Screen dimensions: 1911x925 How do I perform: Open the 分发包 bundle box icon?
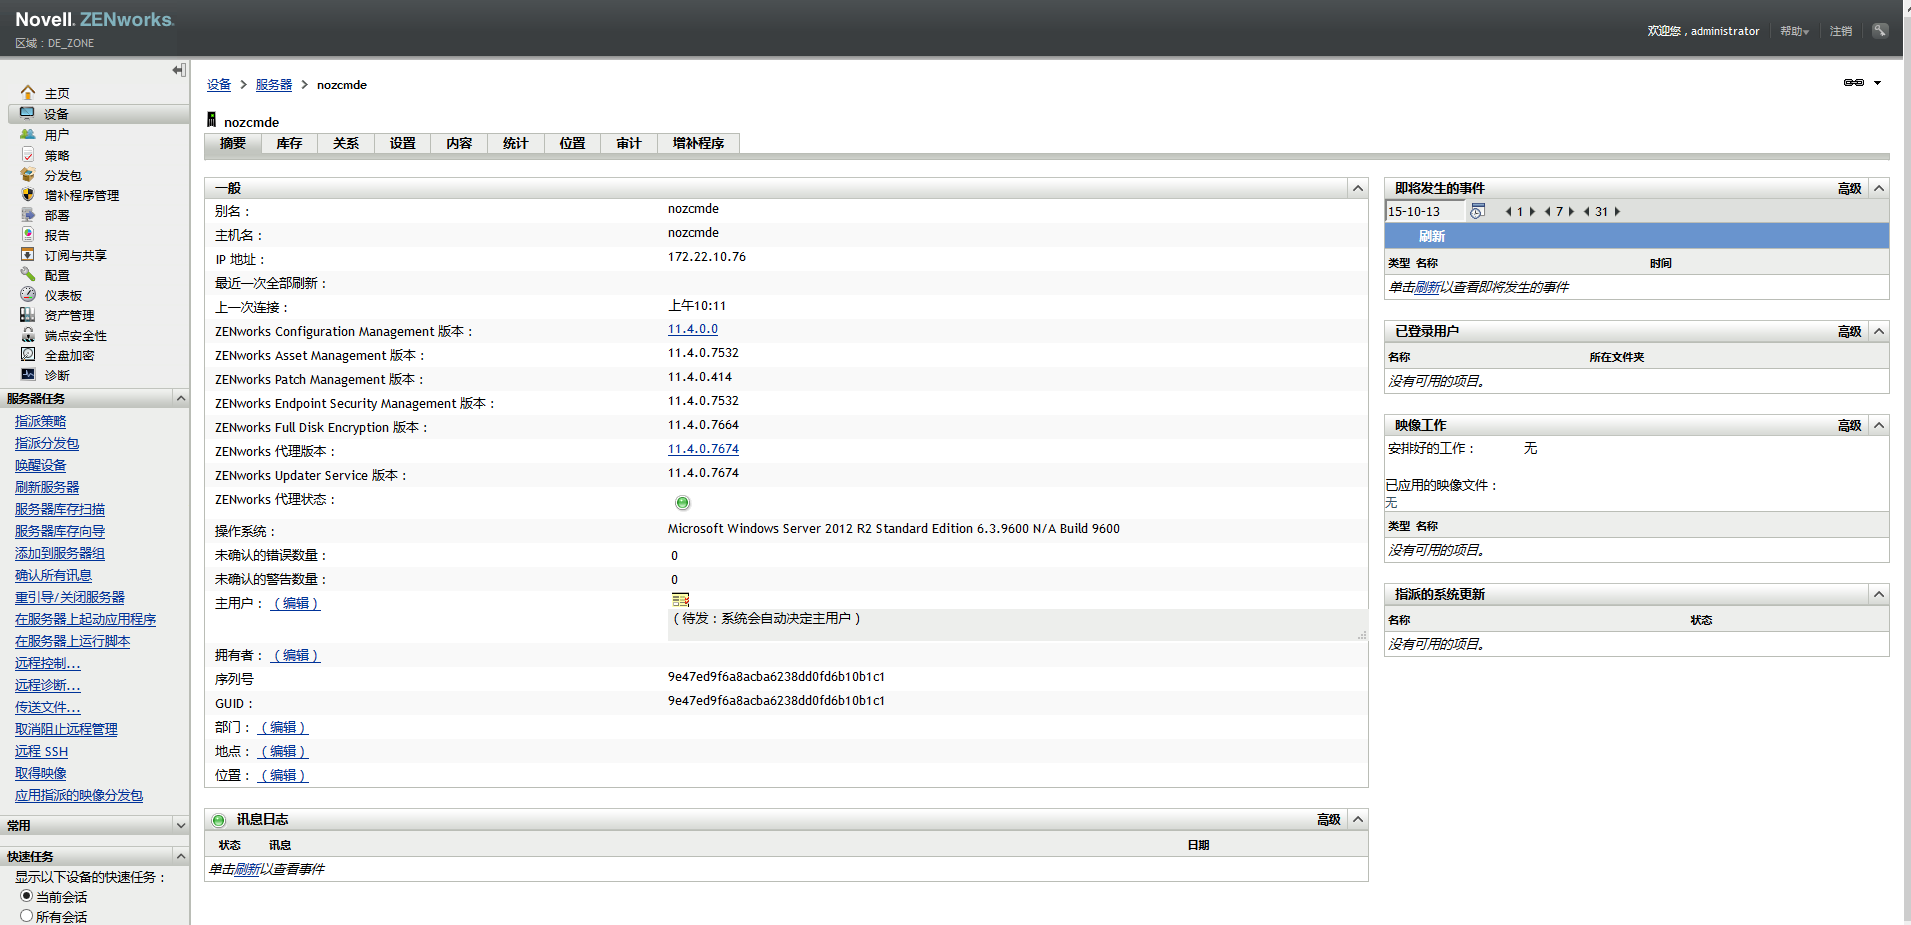tap(28, 175)
